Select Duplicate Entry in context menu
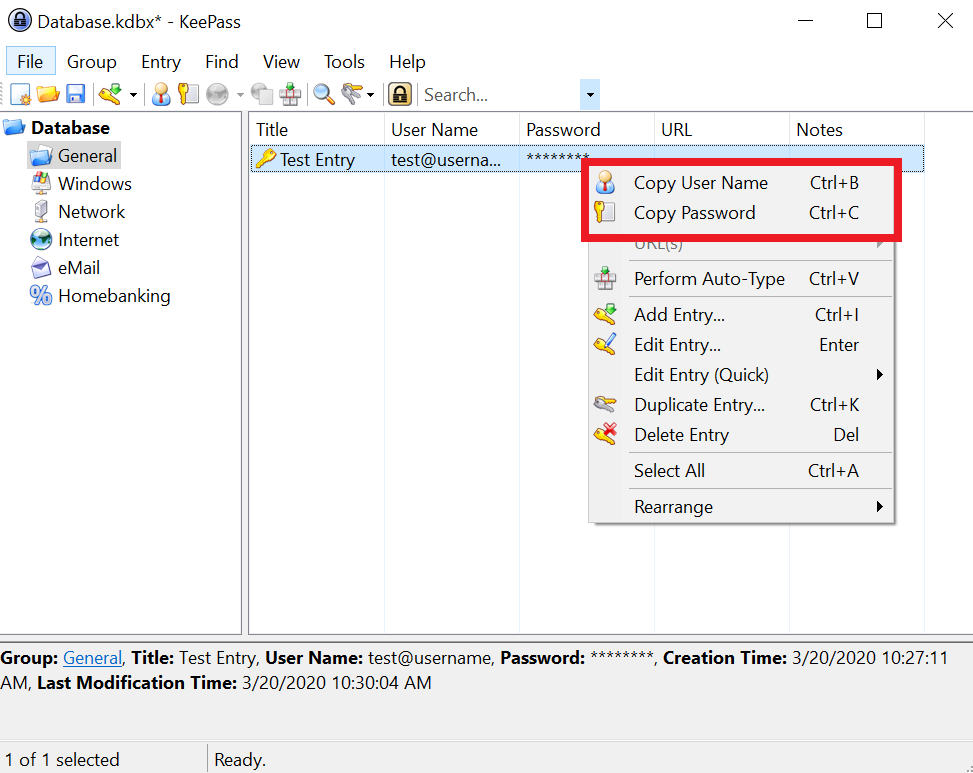This screenshot has width=973, height=773. [x=699, y=405]
